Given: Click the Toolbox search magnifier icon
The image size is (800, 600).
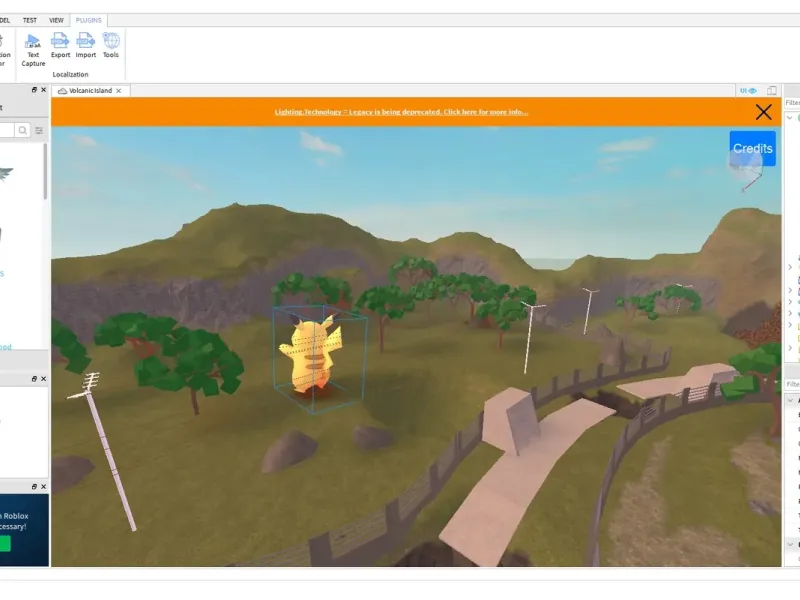Looking at the screenshot, I should [22, 131].
